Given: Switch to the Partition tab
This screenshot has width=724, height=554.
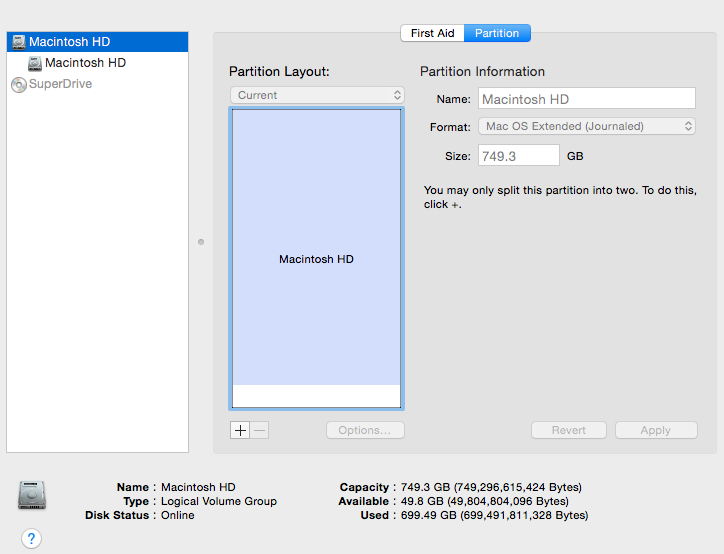Looking at the screenshot, I should coord(497,33).
